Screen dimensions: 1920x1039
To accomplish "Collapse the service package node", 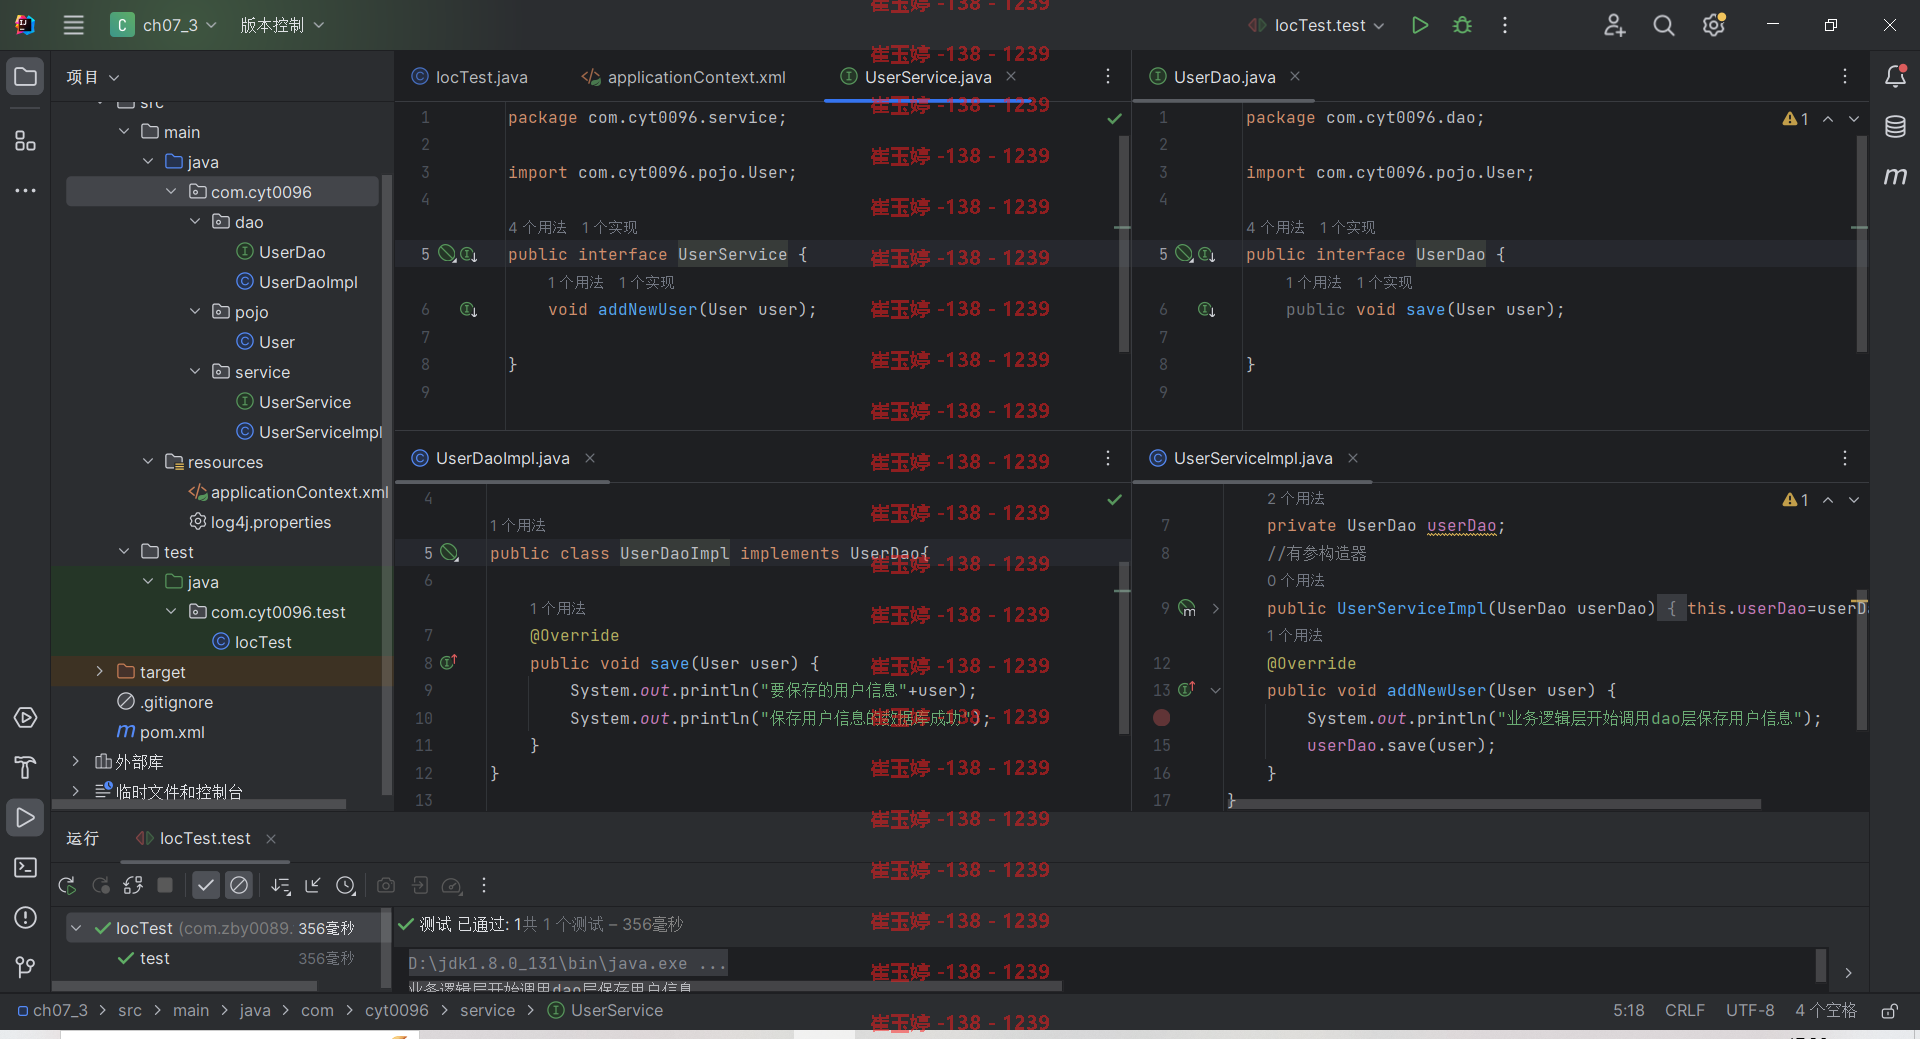I will click(195, 372).
